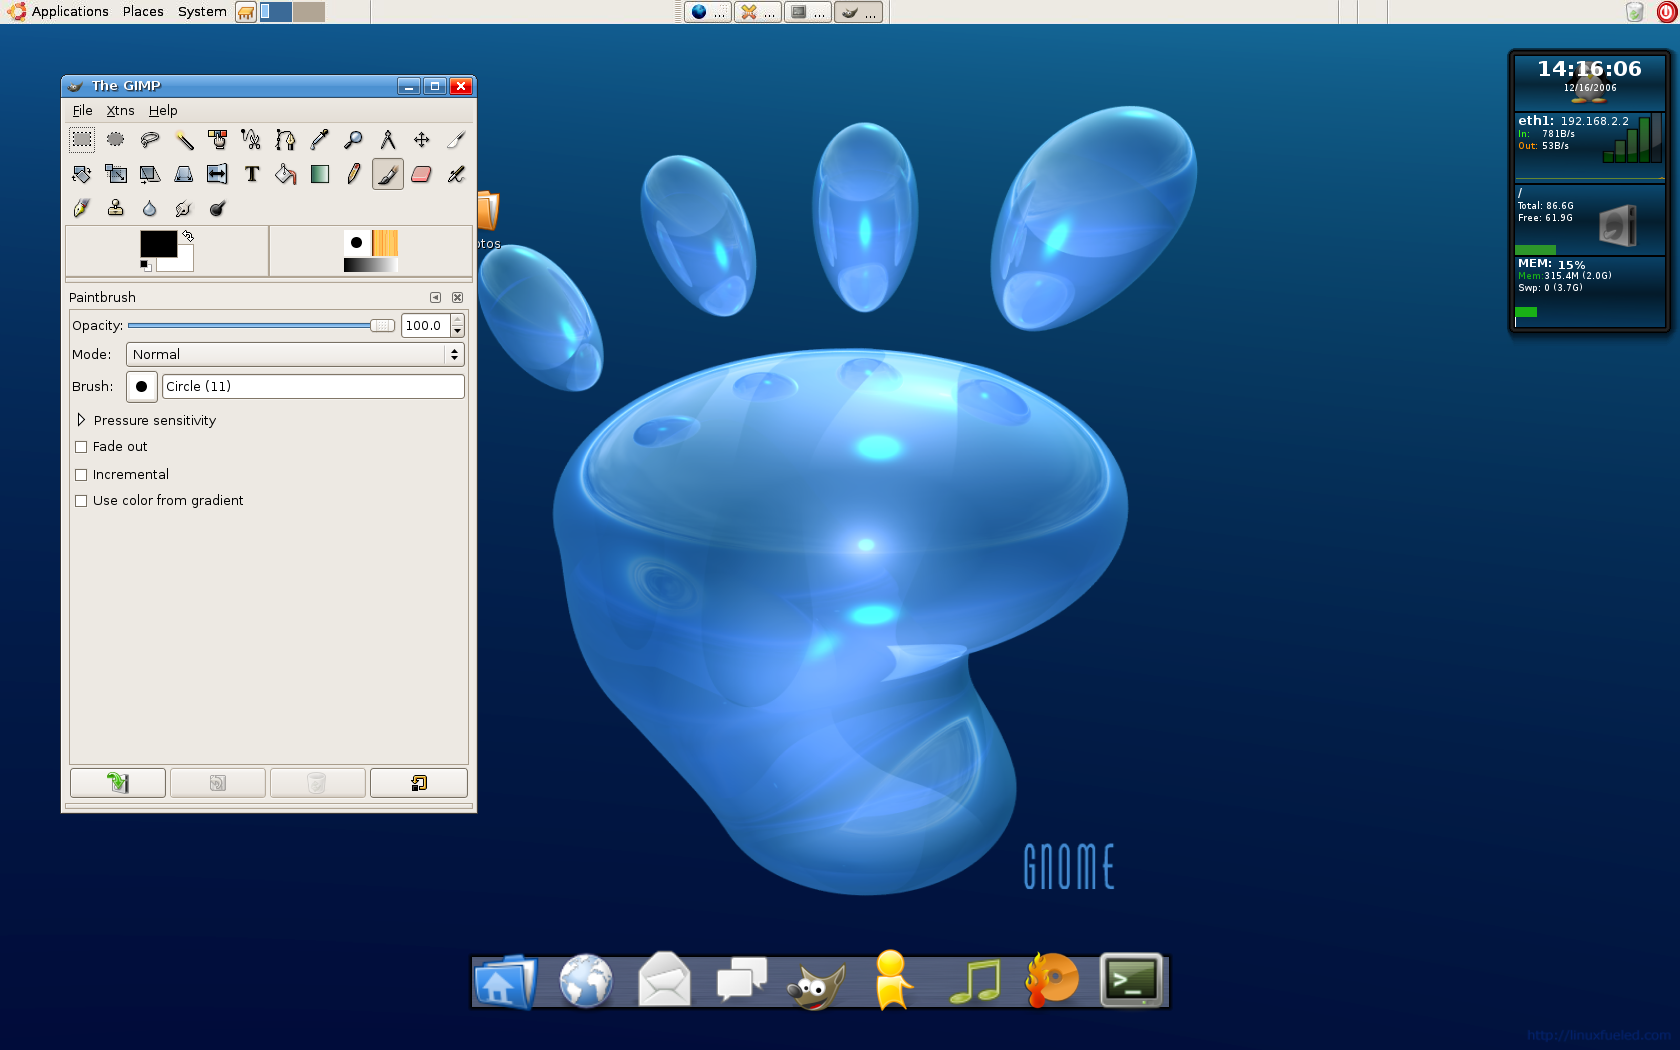Click Reset to default values button

pyautogui.click(x=418, y=783)
